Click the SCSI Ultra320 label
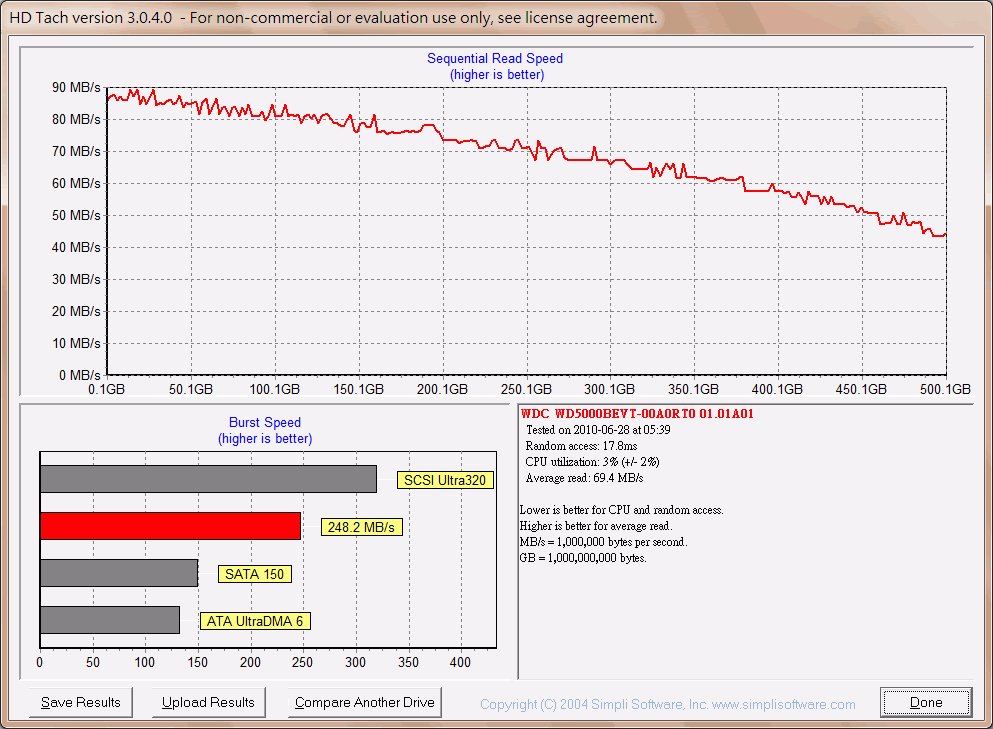This screenshot has width=993, height=729. pos(445,480)
